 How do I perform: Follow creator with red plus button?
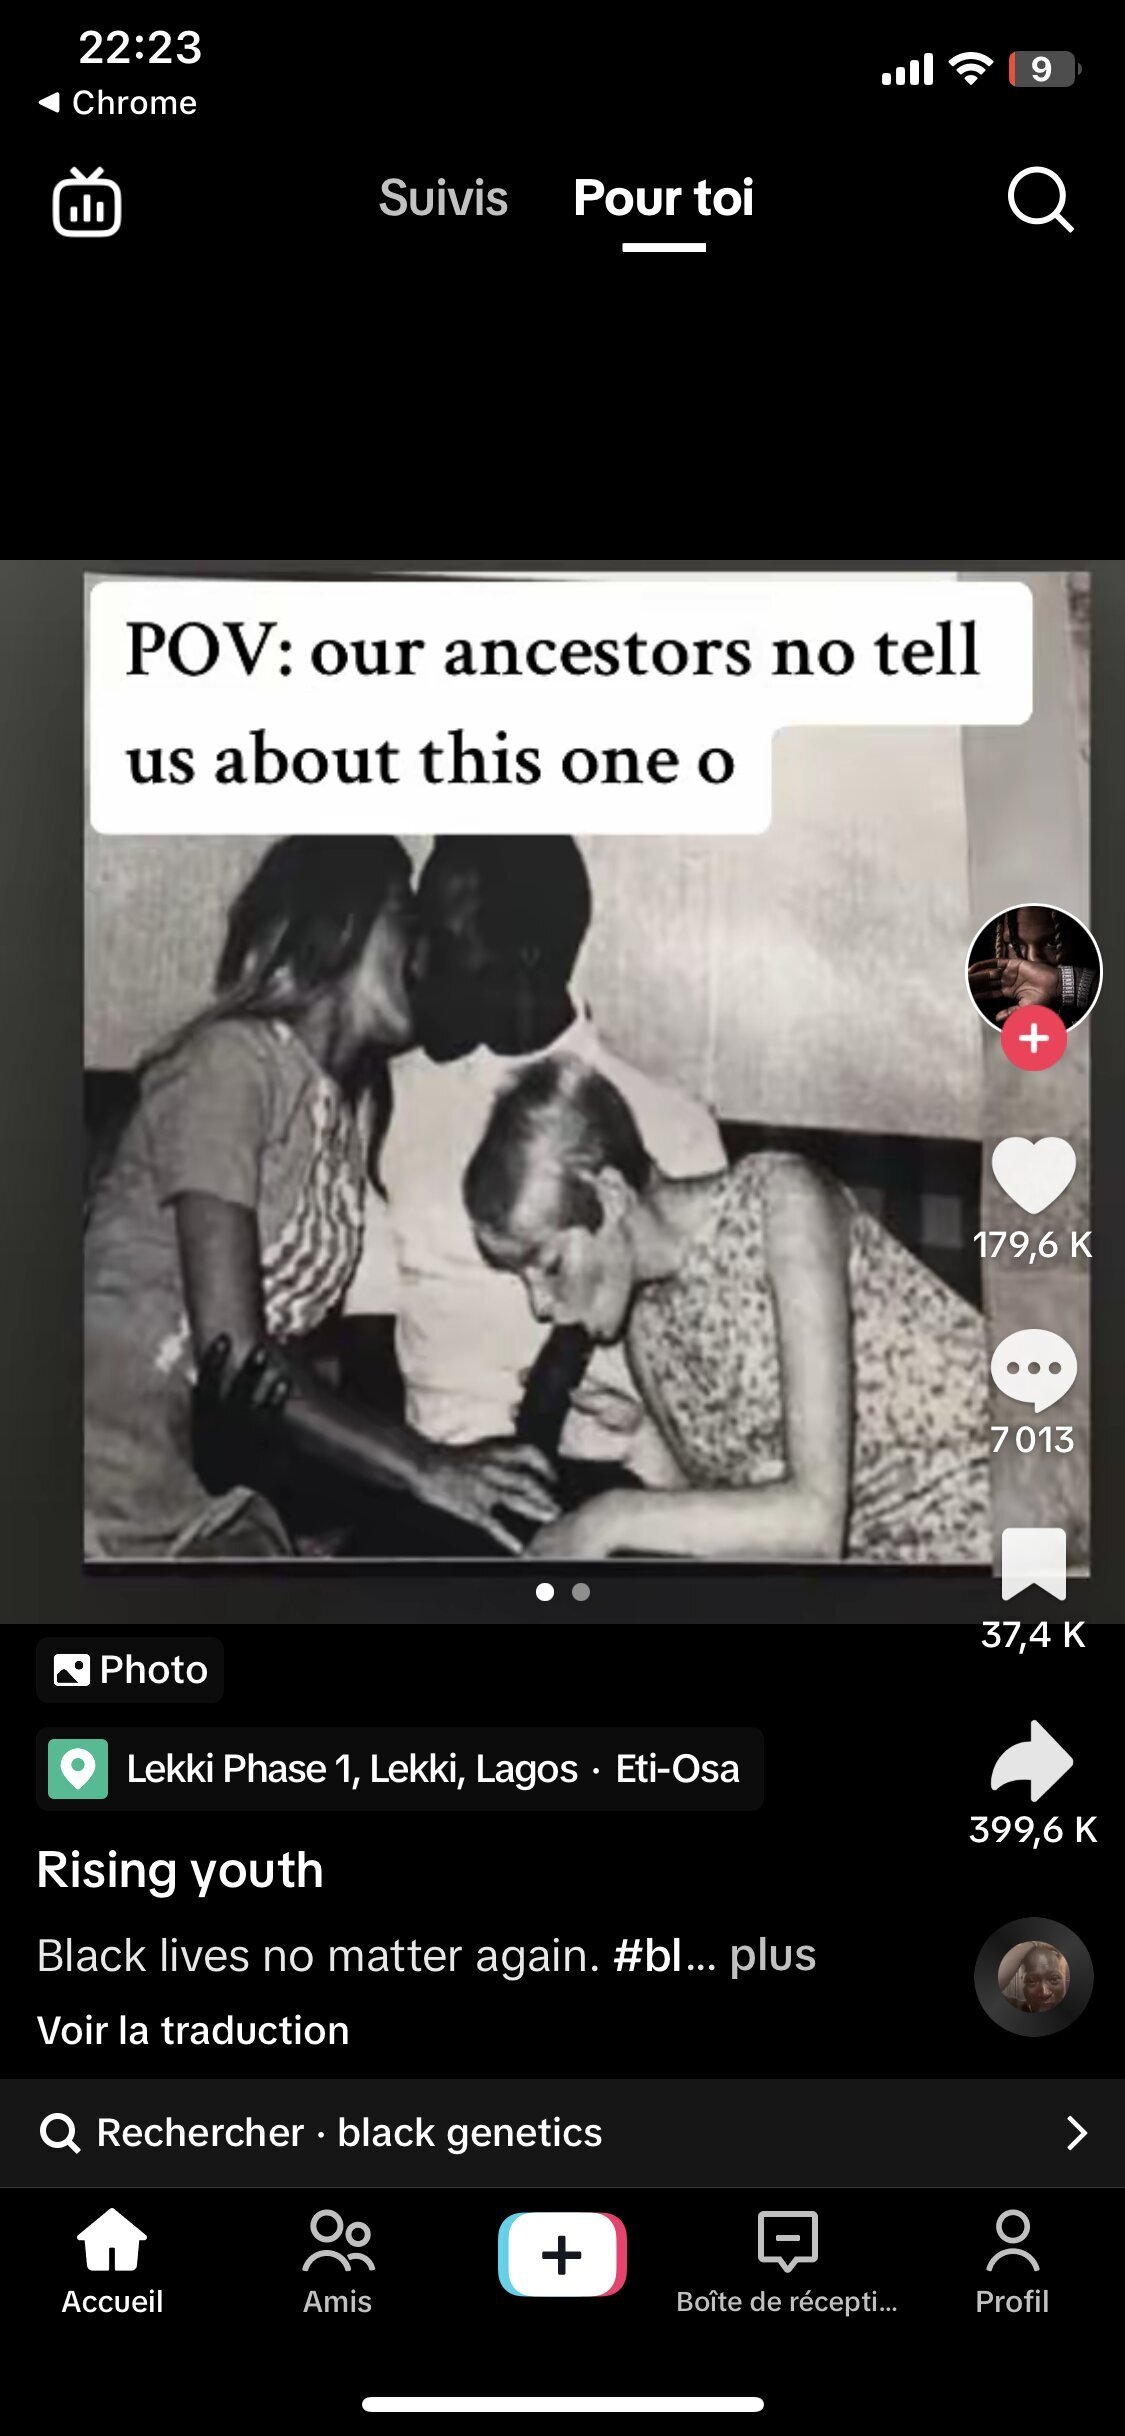coord(1033,1038)
